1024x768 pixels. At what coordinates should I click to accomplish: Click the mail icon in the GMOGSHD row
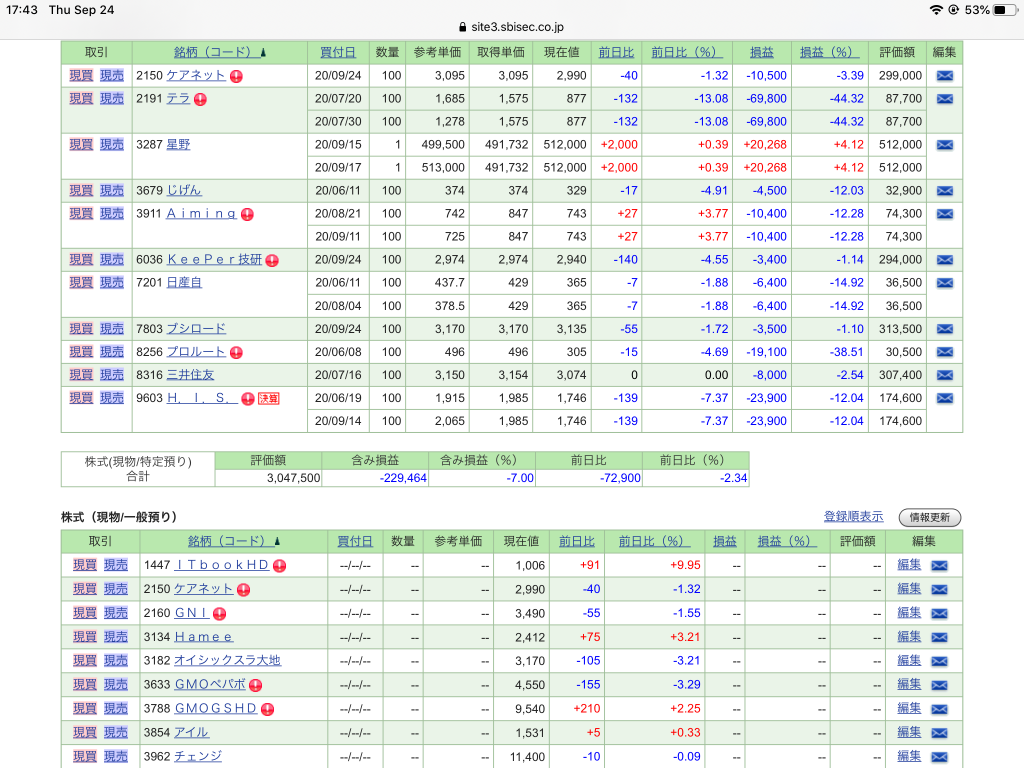(x=939, y=709)
